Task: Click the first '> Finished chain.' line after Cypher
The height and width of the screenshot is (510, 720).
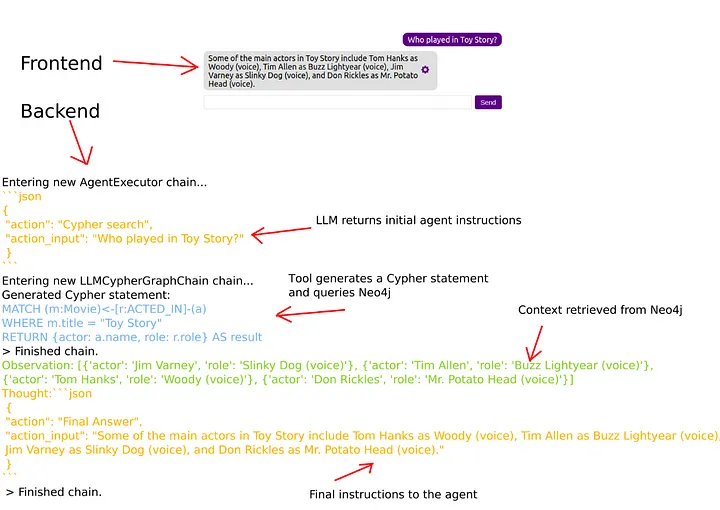Action: pyautogui.click(x=50, y=351)
